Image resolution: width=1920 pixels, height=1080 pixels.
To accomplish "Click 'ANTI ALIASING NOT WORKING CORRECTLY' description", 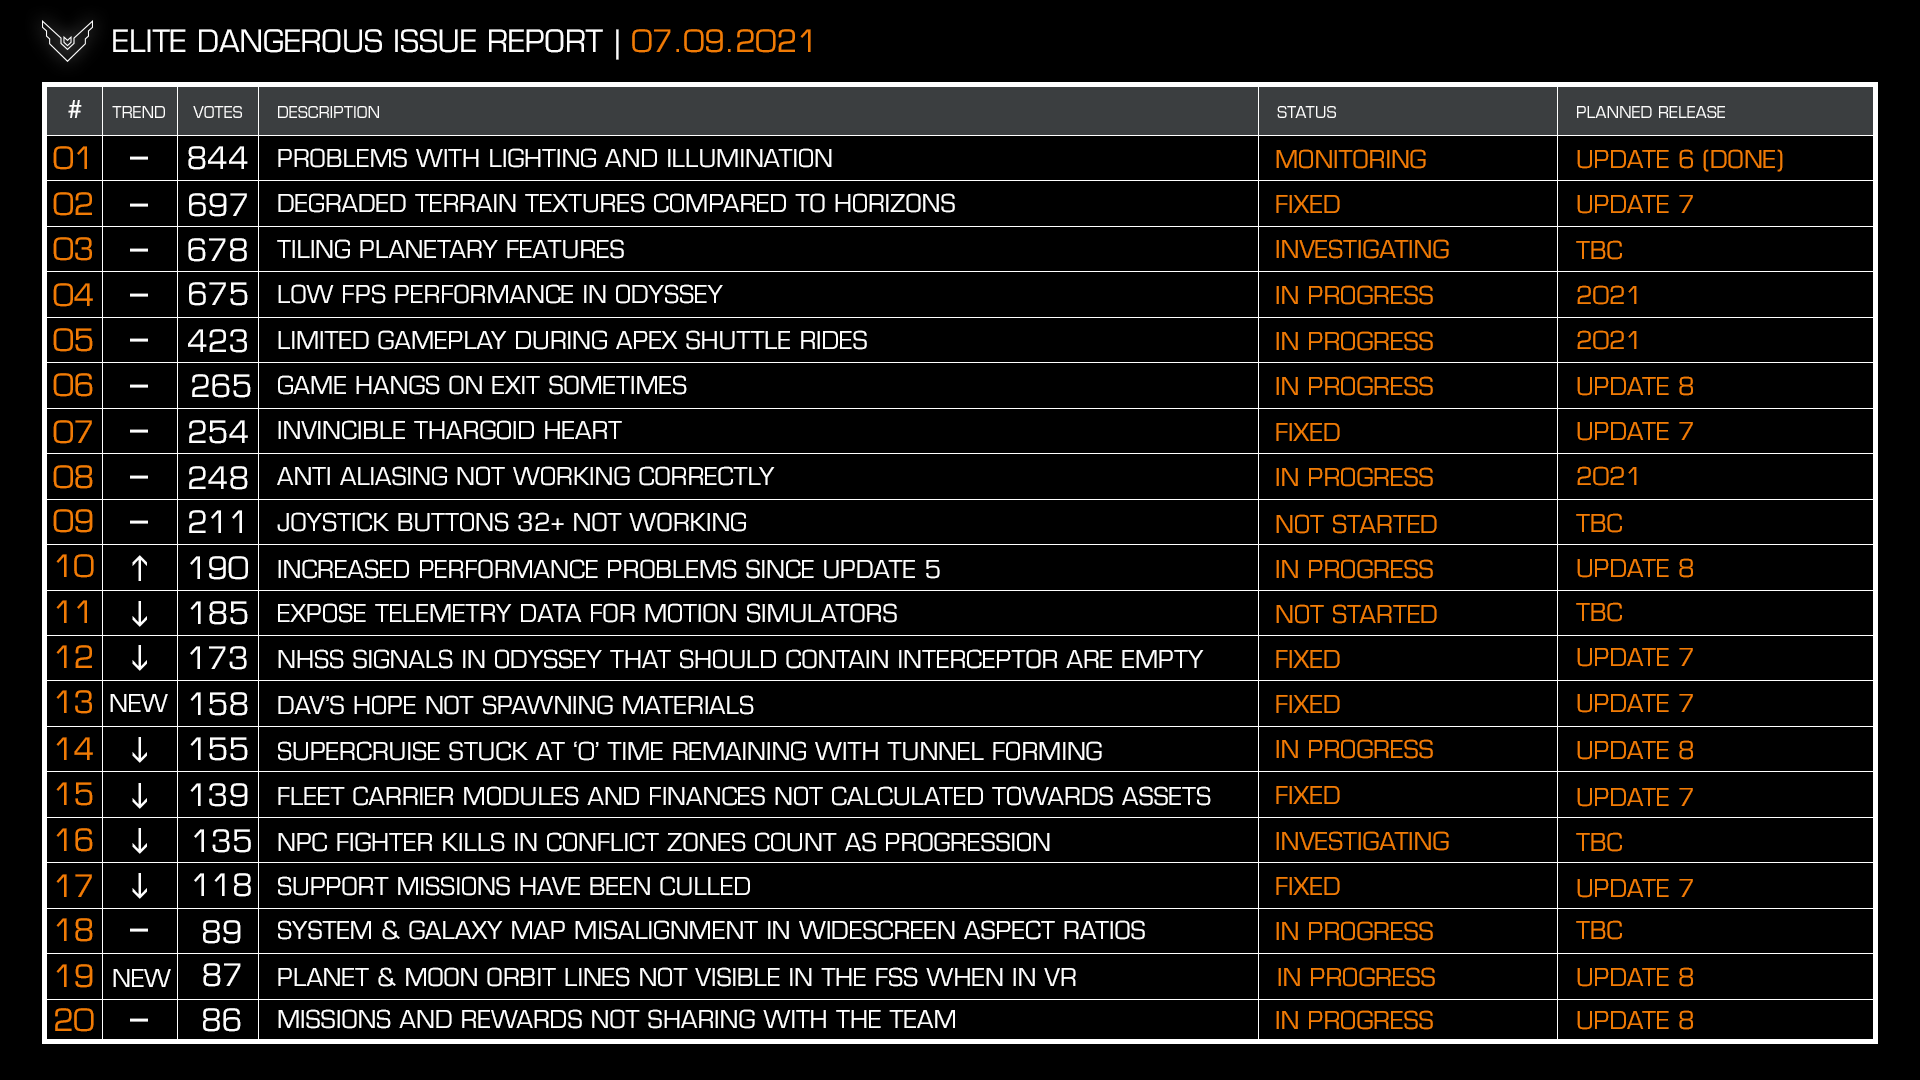I will 526,476.
